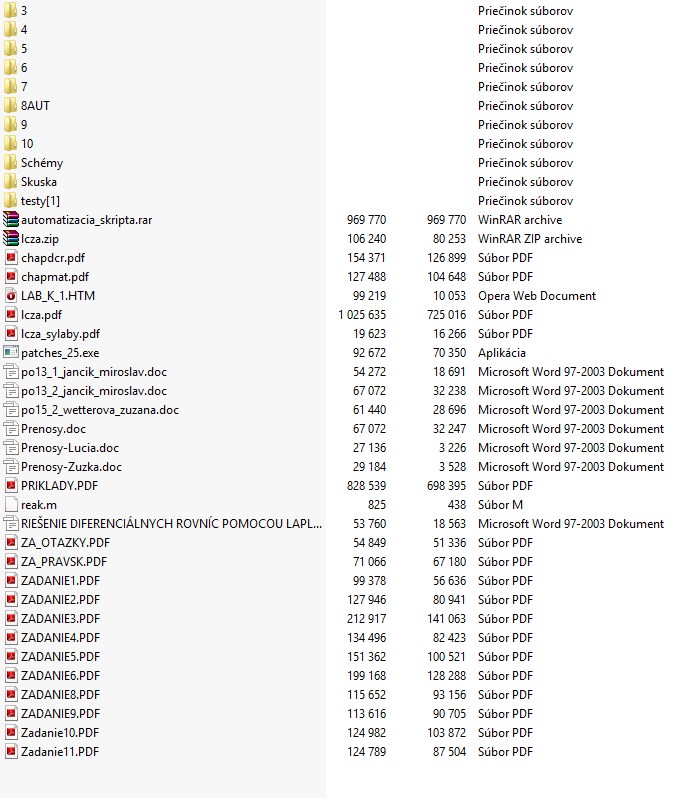Select the Zadanie11.PDF file name
Screen dimensions: 694x798
(x=60, y=752)
